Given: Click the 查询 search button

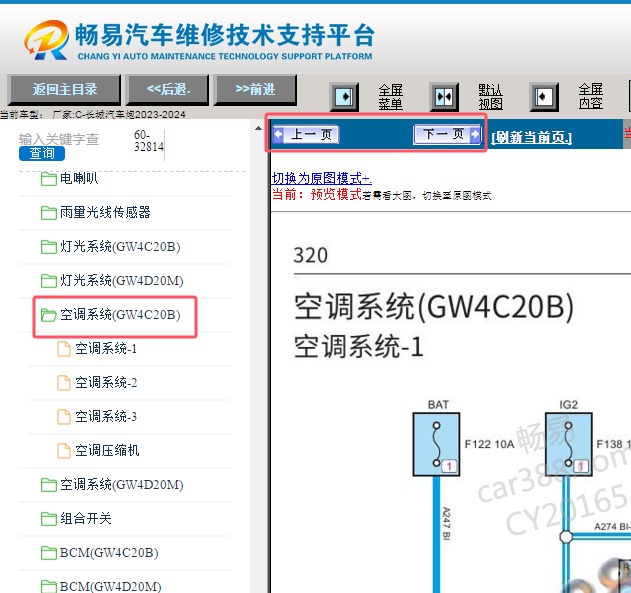Looking at the screenshot, I should click(x=42, y=153).
